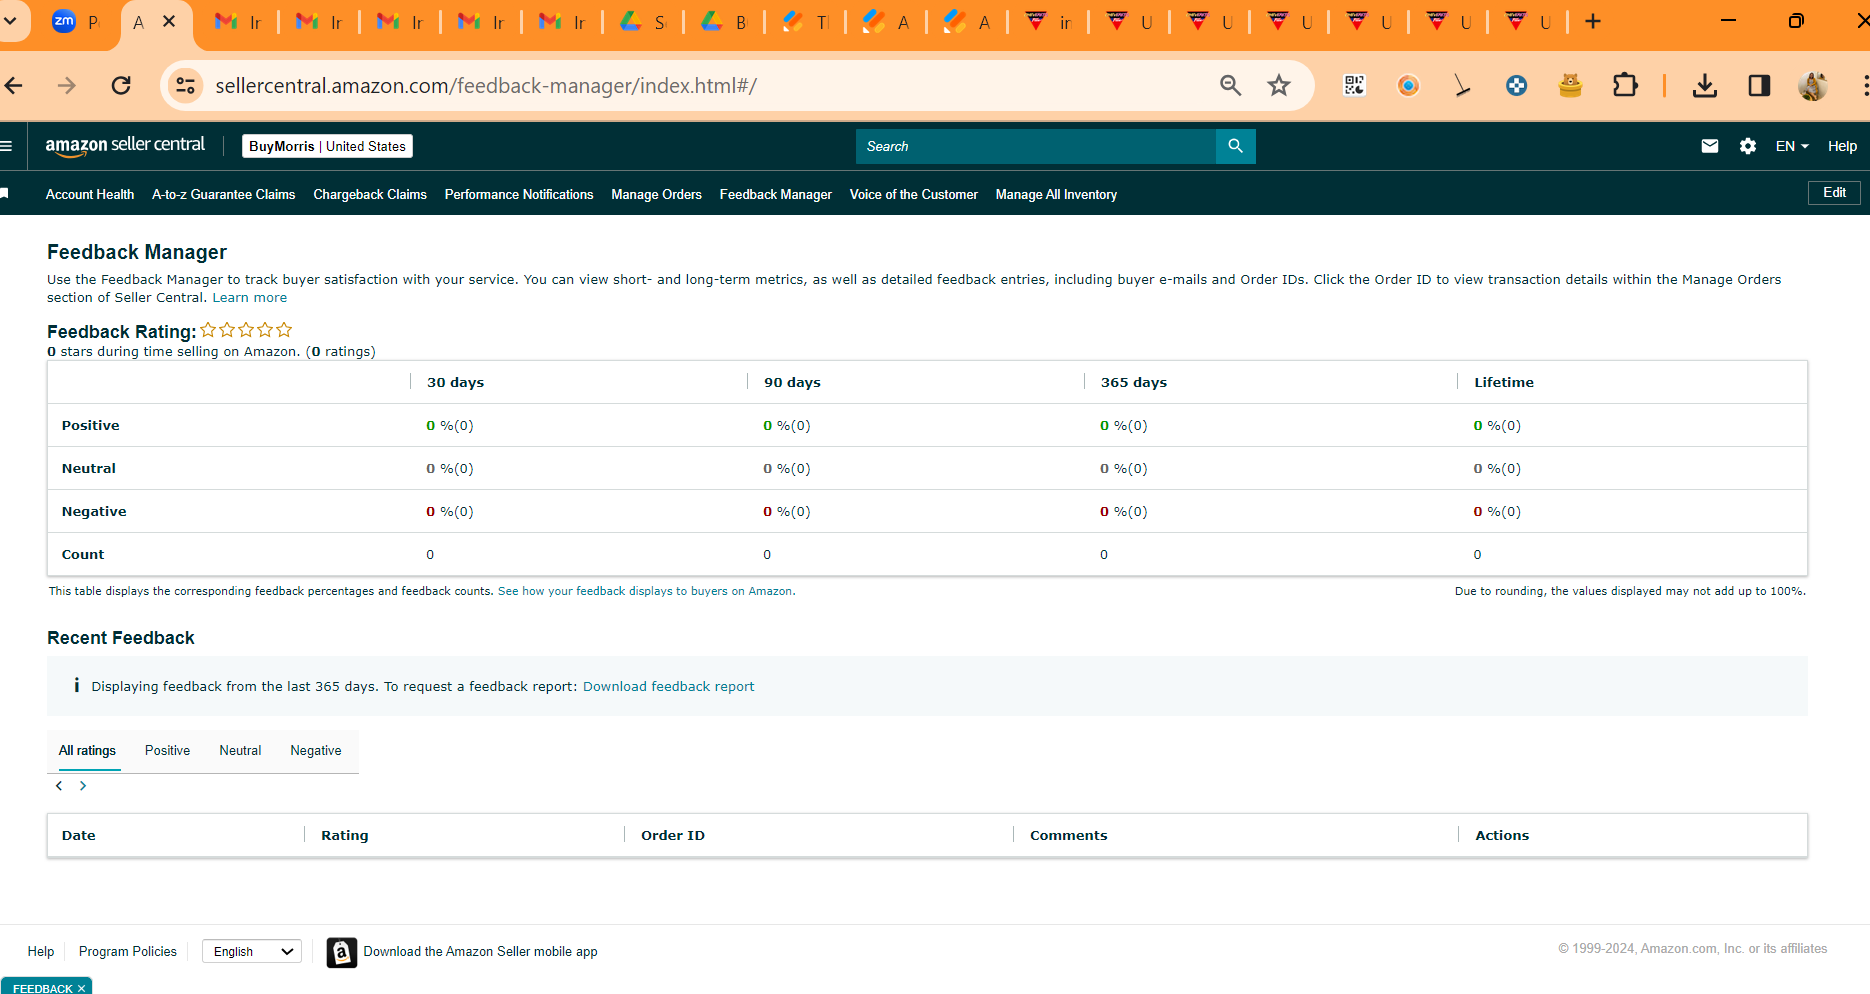Image resolution: width=1870 pixels, height=994 pixels.
Task: Select the All ratings tab
Action: coord(87,751)
